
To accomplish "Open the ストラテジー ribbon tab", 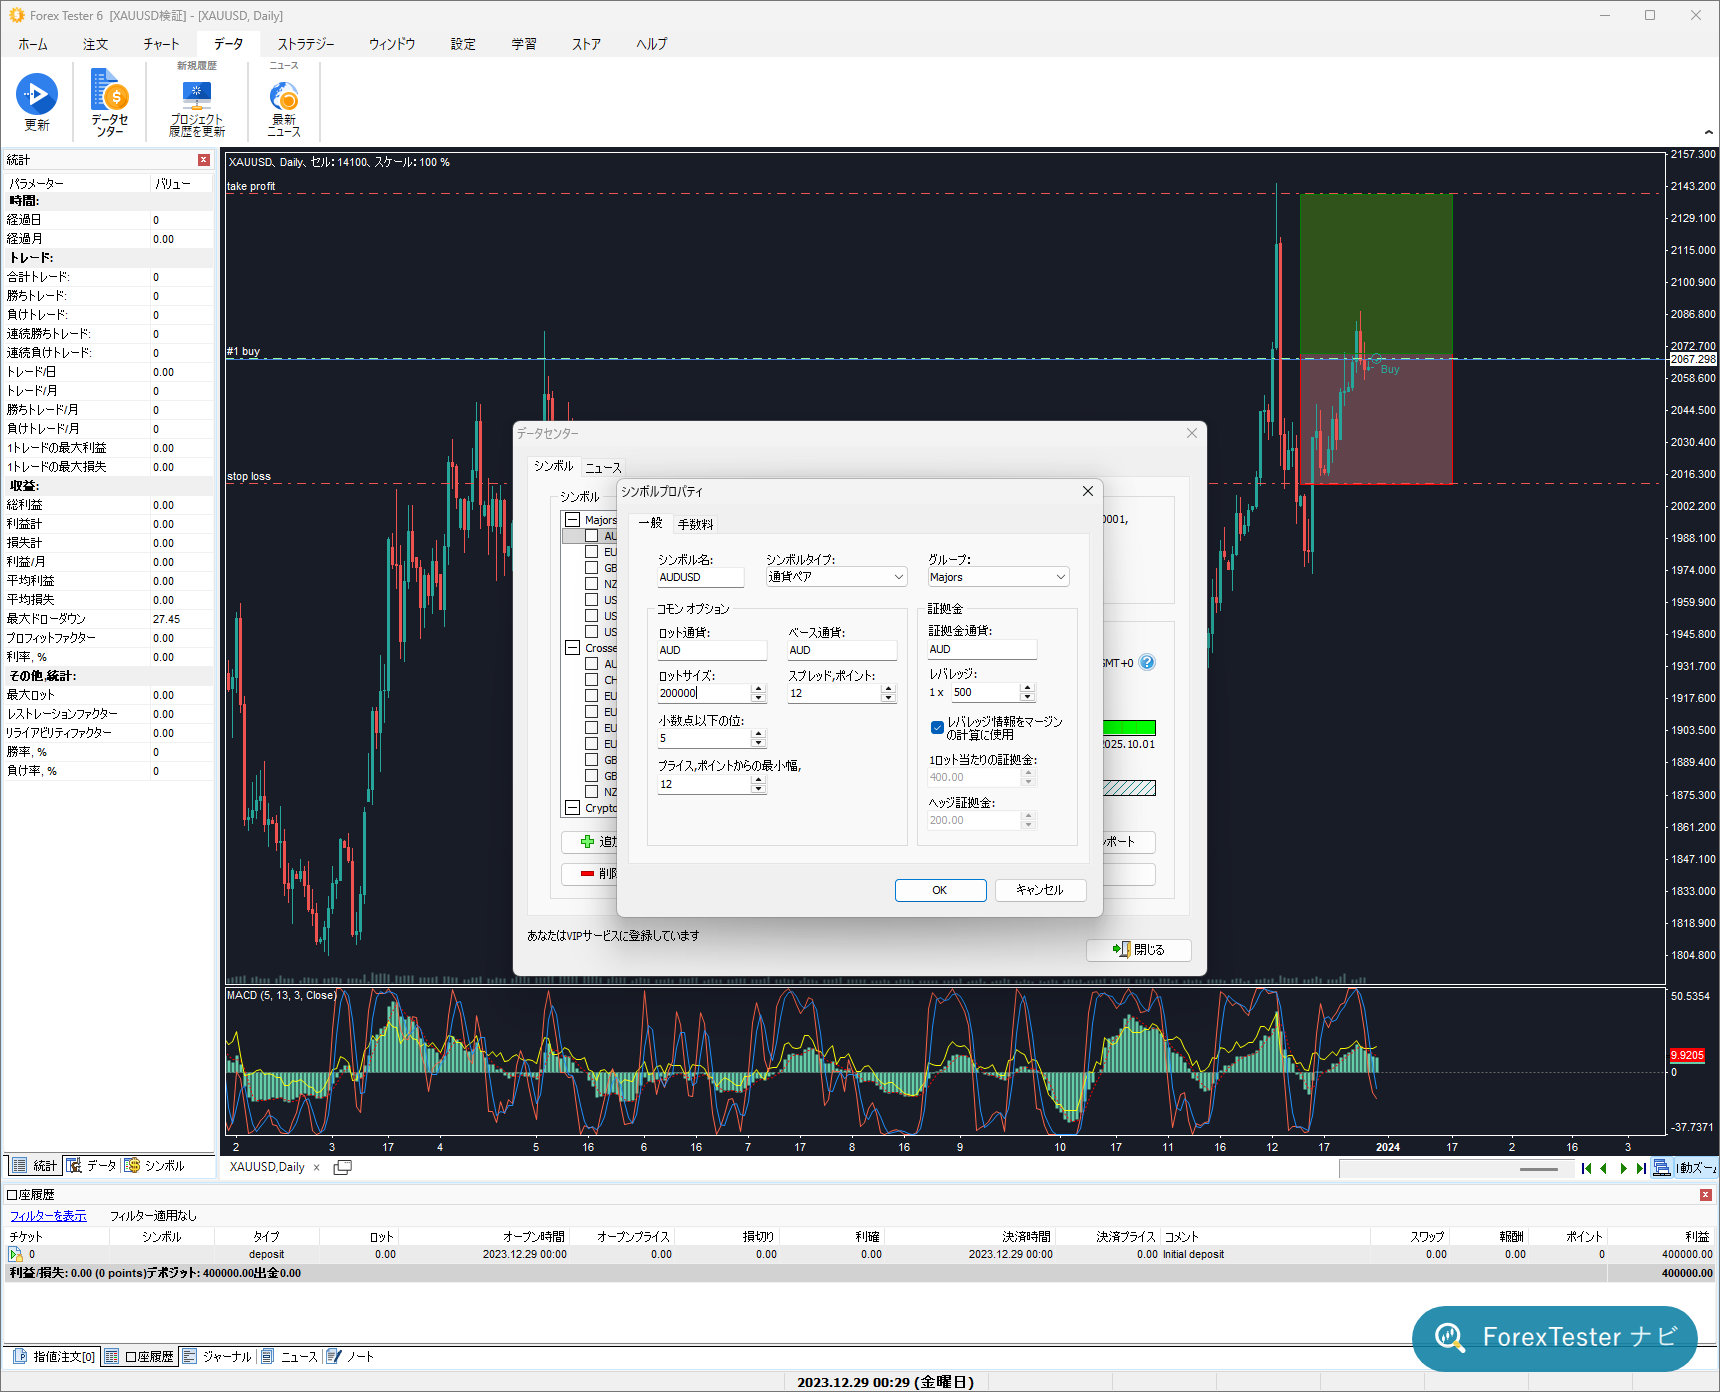I will point(306,44).
